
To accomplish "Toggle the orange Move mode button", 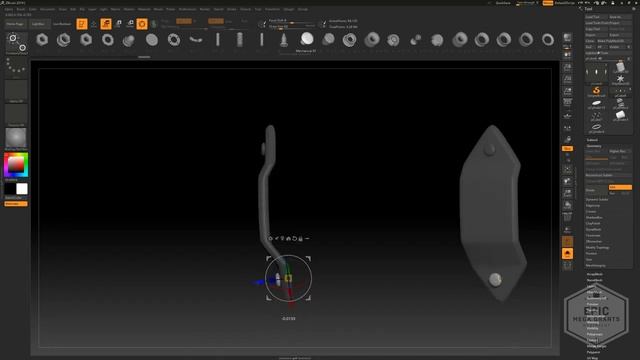I will tap(106, 24).
